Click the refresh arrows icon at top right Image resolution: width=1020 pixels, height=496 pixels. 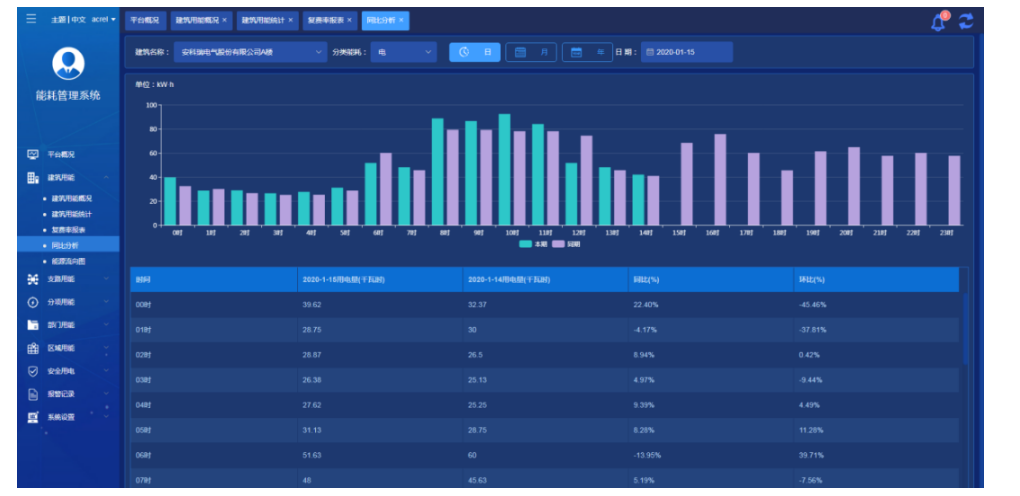965,21
